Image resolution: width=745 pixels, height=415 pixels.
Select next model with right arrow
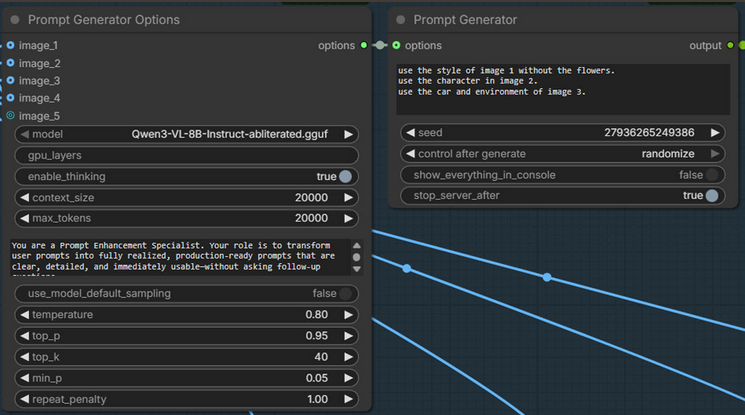pyautogui.click(x=348, y=134)
